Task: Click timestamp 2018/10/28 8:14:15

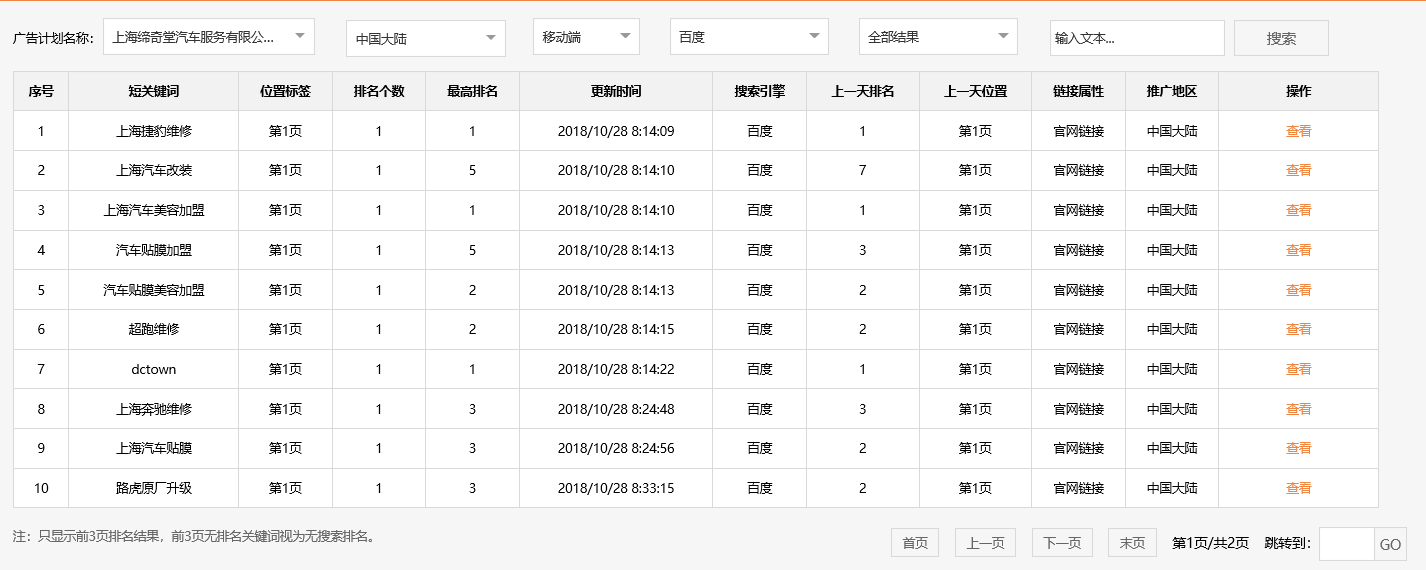Action: pyautogui.click(x=616, y=329)
